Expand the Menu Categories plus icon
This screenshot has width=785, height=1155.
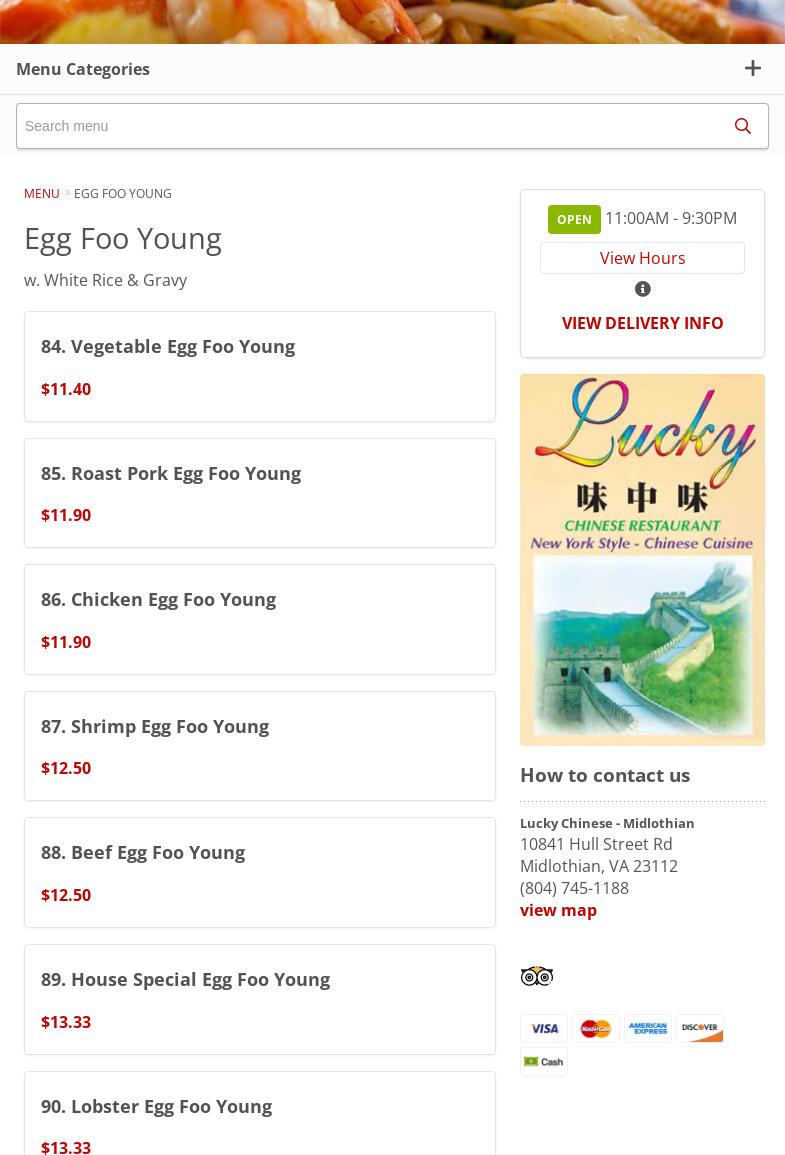(x=752, y=69)
